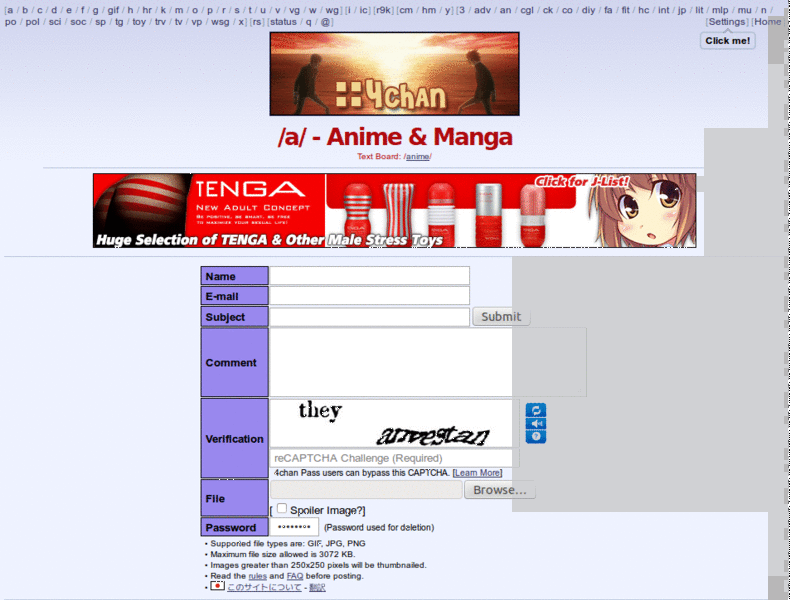The image size is (800, 600).
Task: Open the /anime/ text board link
Action: [418, 157]
